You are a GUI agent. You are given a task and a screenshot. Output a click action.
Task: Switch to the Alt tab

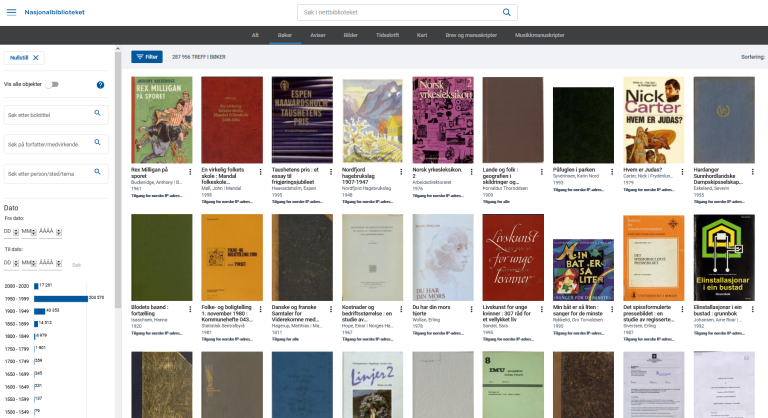255,35
